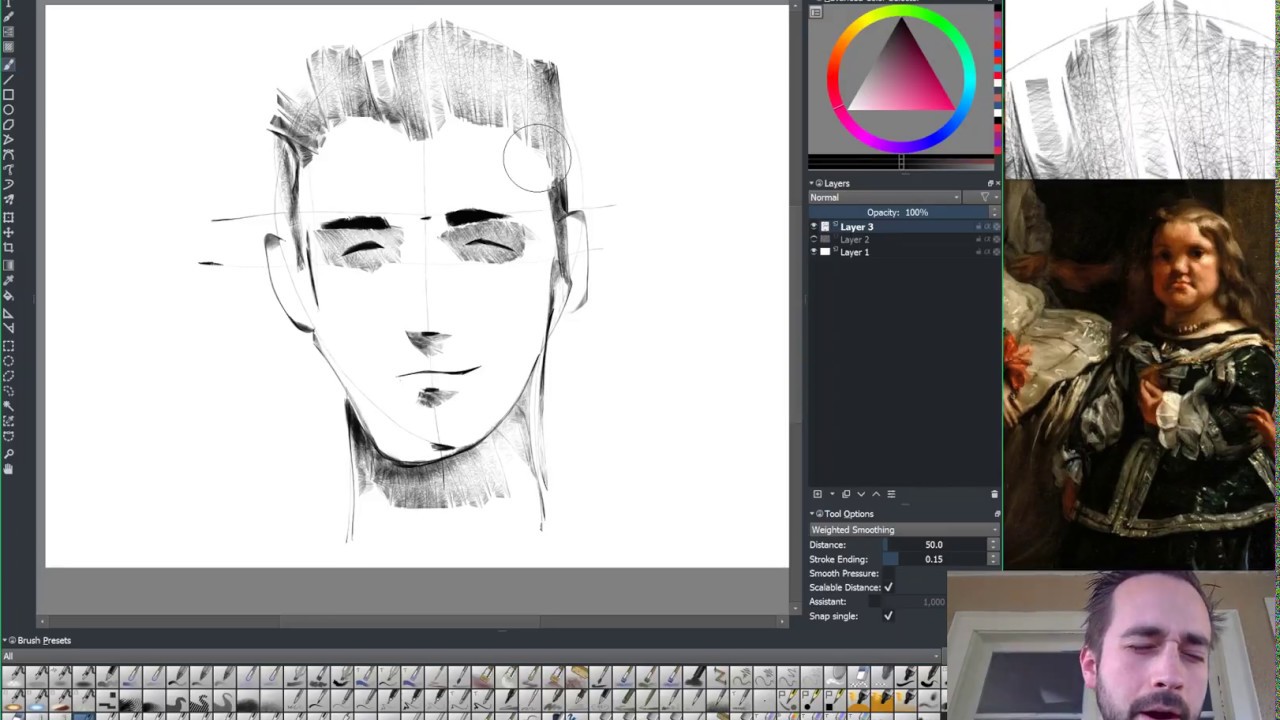Image resolution: width=1280 pixels, height=720 pixels.
Task: Show Layer 2 with eye icon
Action: click(814, 239)
